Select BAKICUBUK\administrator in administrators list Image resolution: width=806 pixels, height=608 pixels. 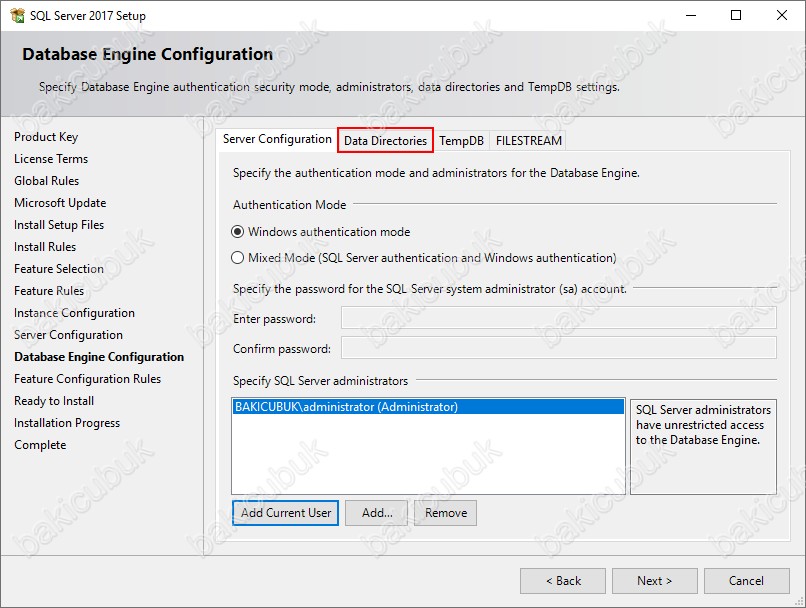428,407
